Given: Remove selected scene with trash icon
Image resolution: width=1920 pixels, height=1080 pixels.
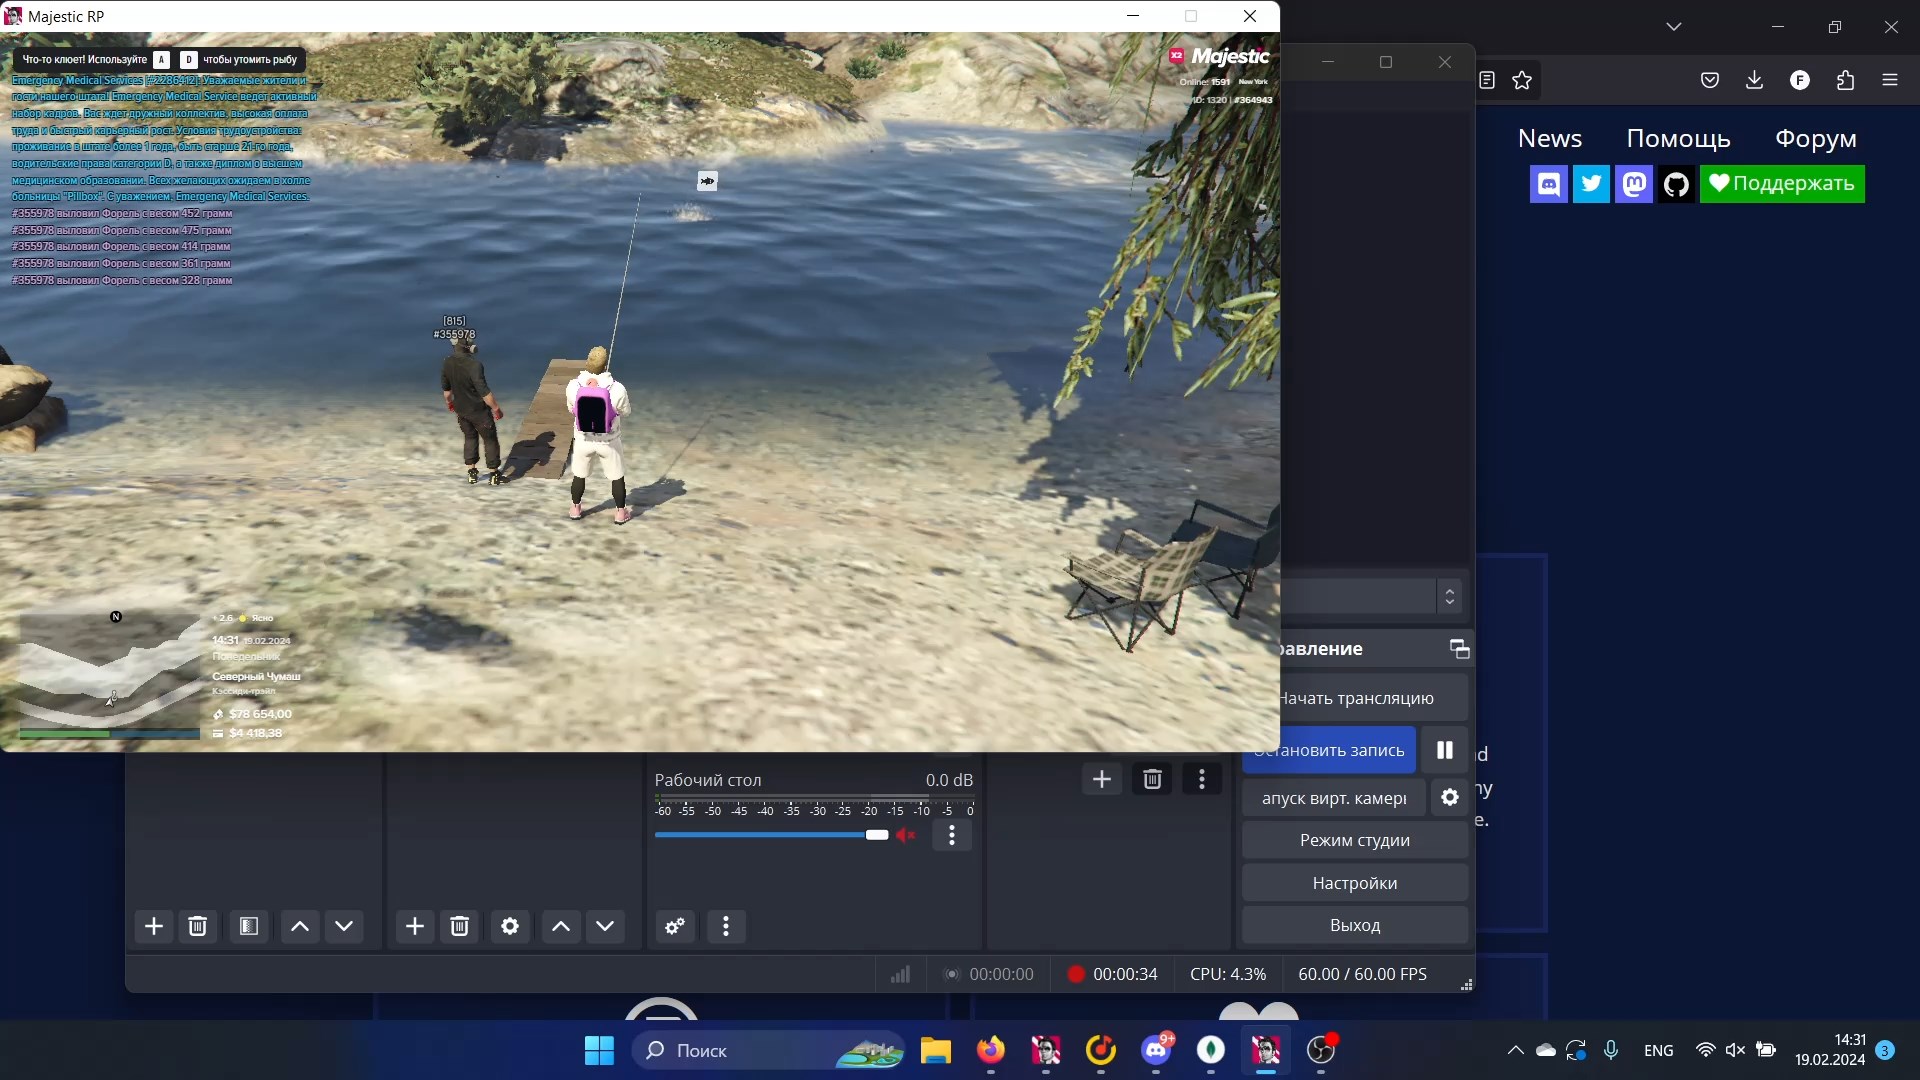Looking at the screenshot, I should pos(198,926).
